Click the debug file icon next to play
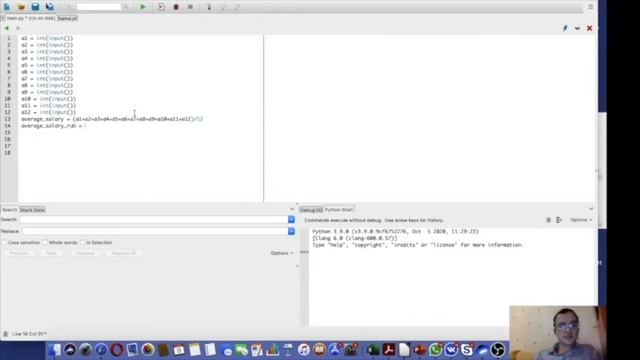This screenshot has height=360, width=640. pyautogui.click(x=162, y=7)
